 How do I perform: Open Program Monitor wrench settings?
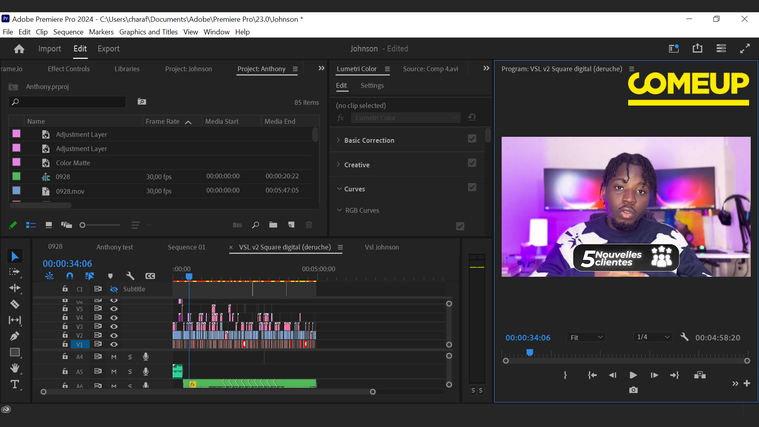click(684, 338)
